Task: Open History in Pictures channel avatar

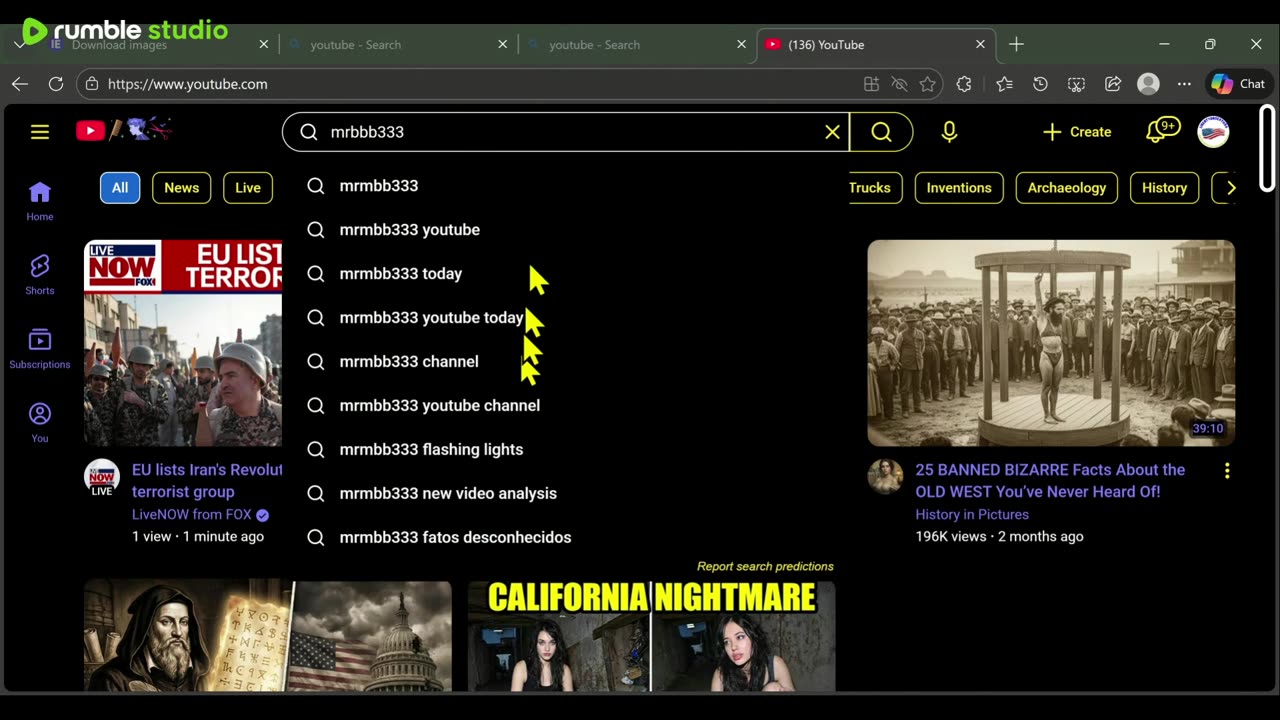Action: (885, 478)
